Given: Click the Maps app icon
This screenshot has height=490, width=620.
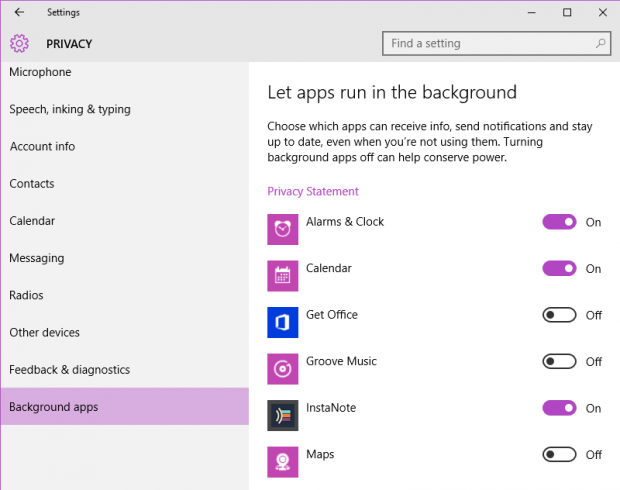Looking at the screenshot, I should [x=282, y=462].
